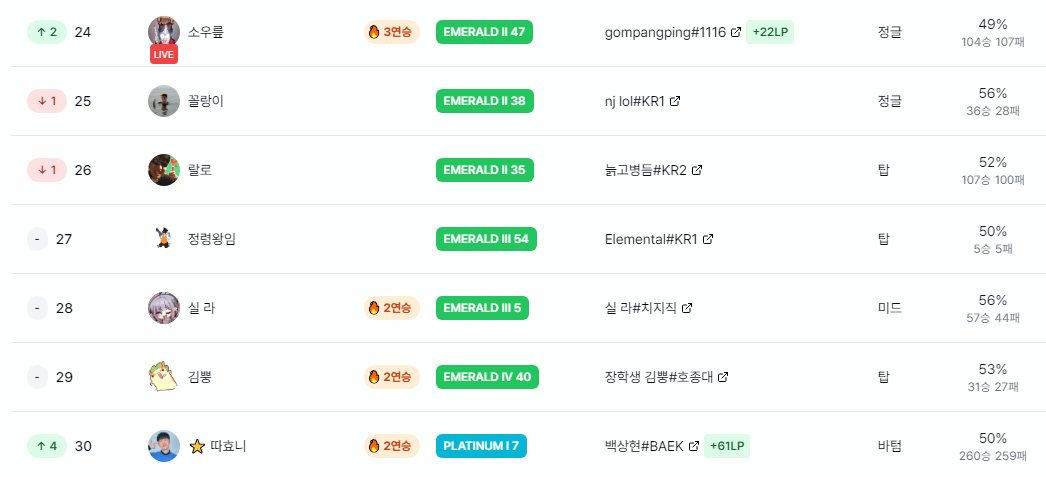Click the gold star icon beside 따효니
Screen dimensions: 1046x477
click(x=197, y=446)
